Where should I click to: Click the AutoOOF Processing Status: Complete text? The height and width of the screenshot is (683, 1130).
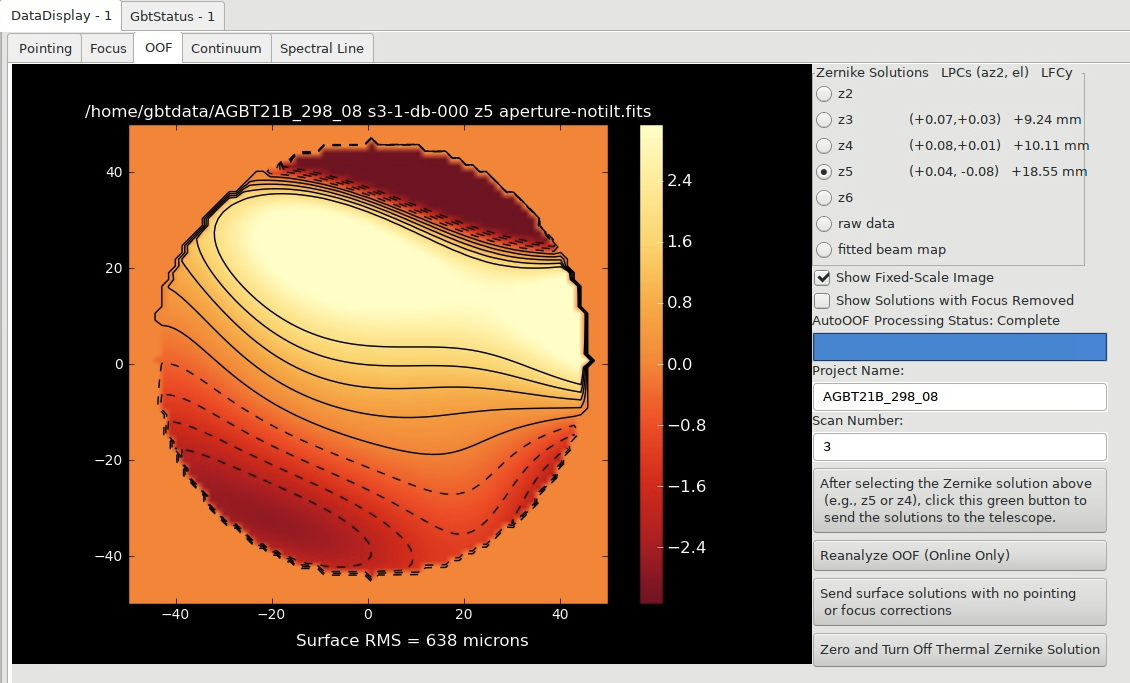(936, 321)
